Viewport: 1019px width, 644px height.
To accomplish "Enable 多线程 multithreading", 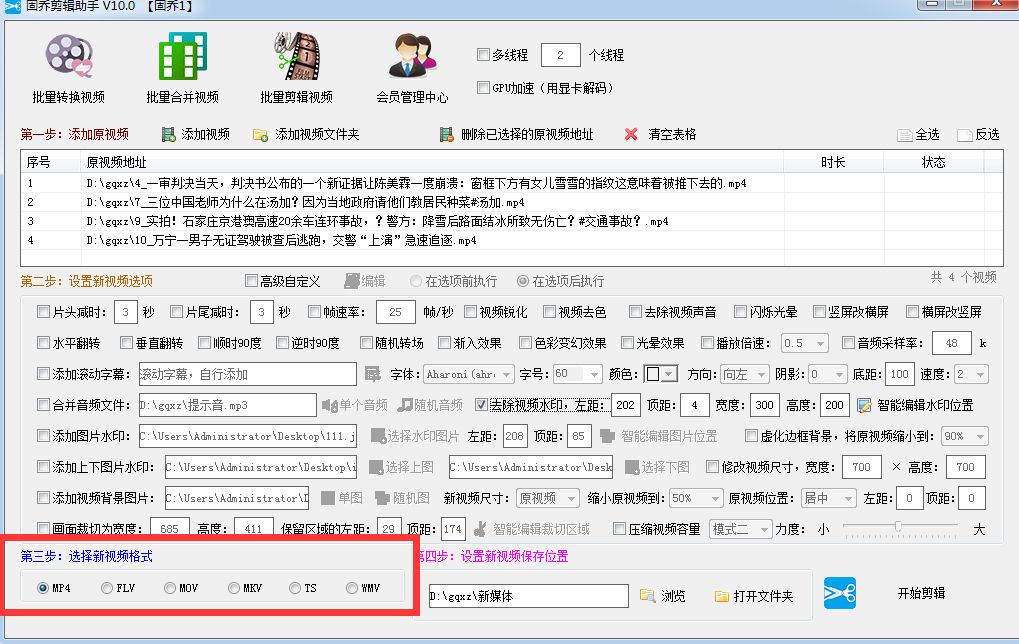I will point(484,54).
